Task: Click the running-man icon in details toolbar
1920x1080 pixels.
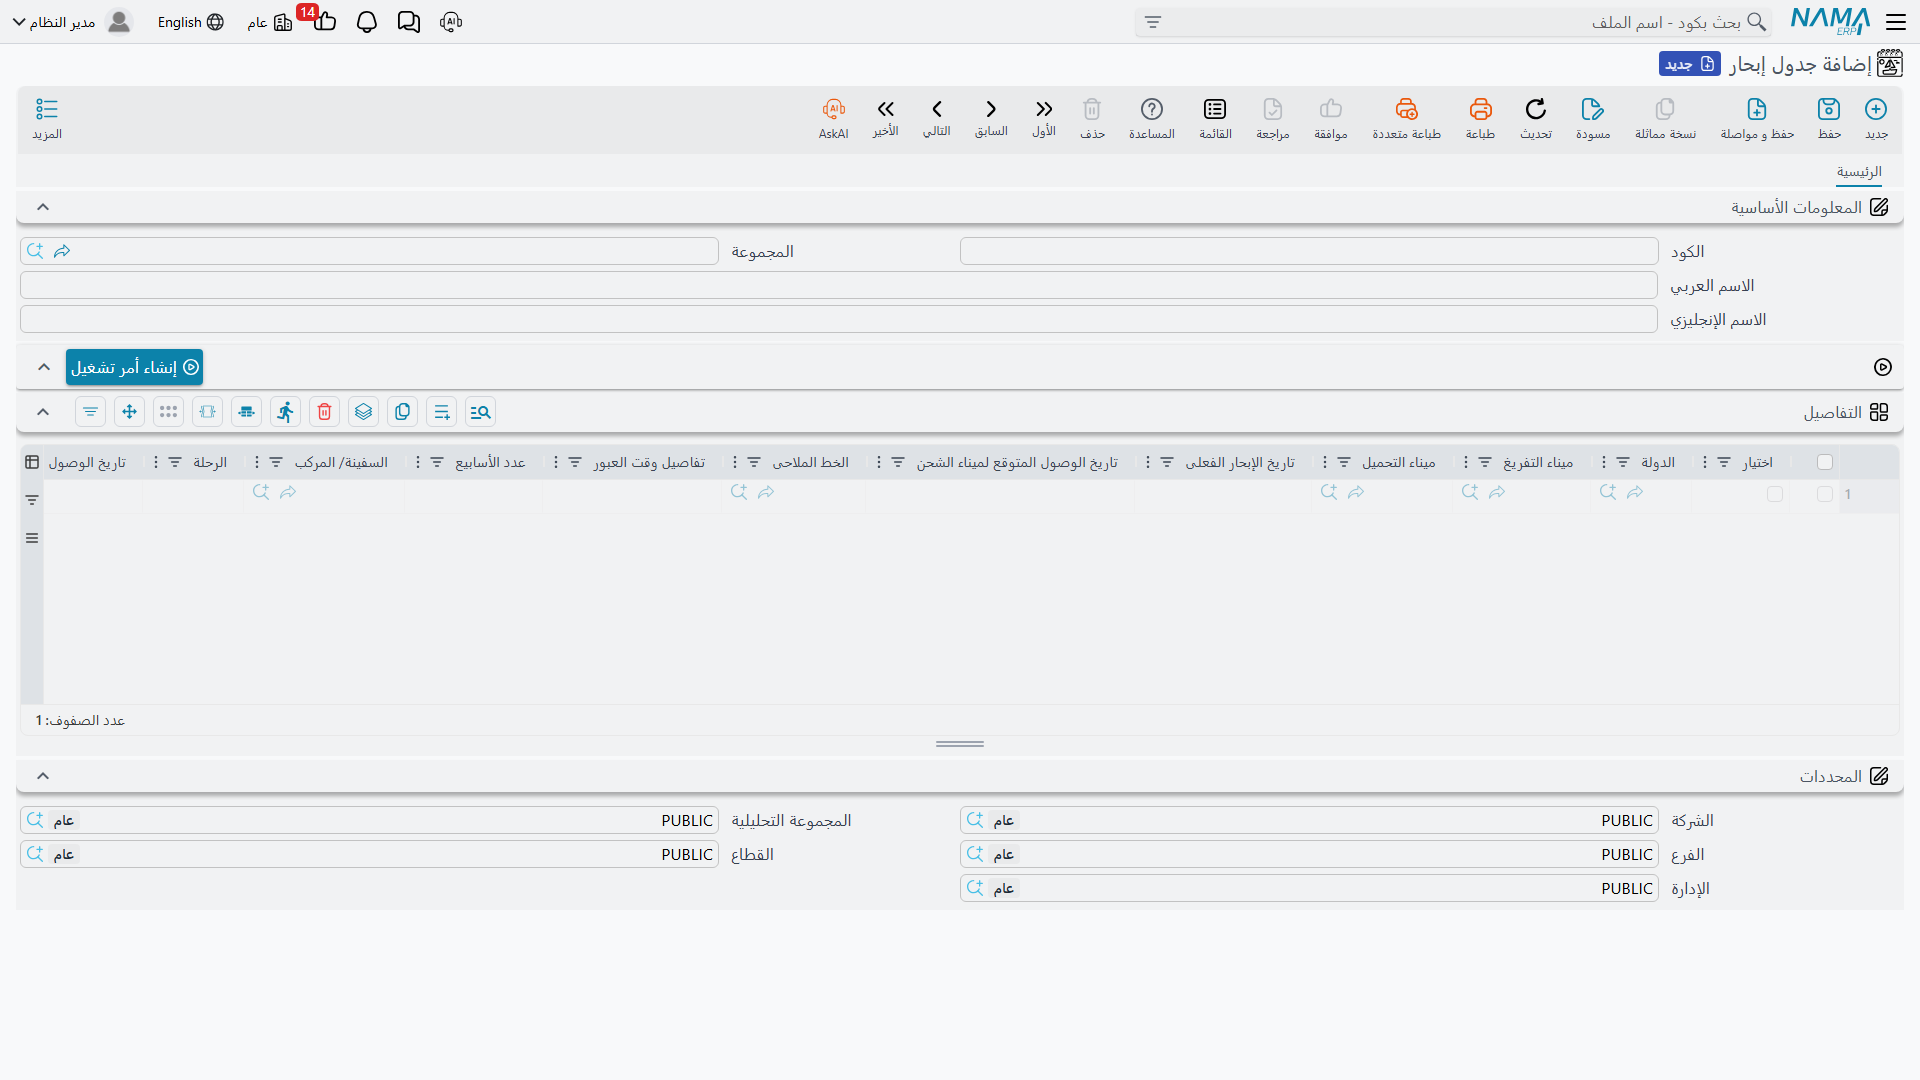Action: (286, 412)
